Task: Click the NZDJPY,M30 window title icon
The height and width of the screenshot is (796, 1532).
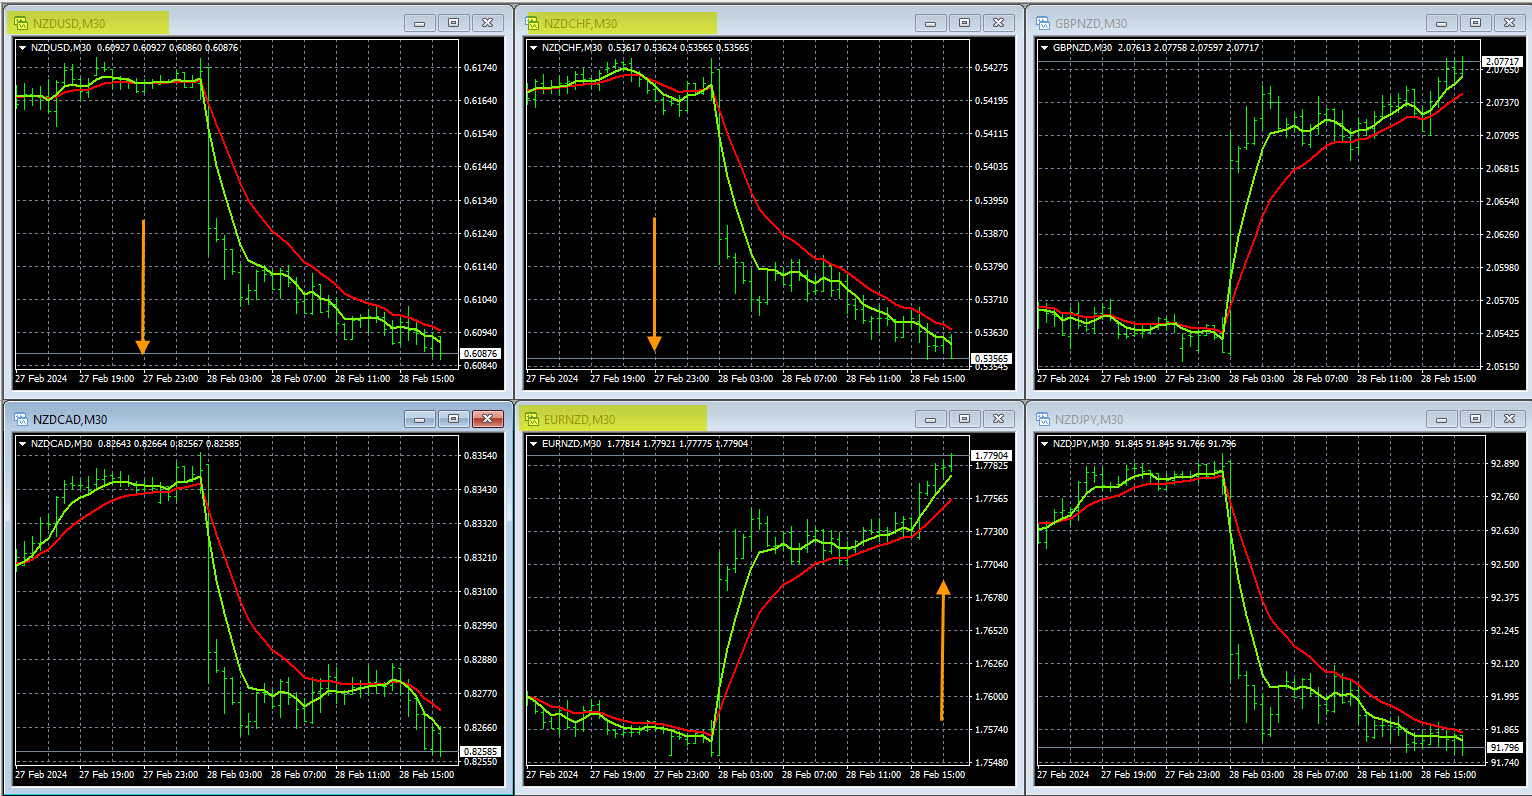Action: coord(1042,419)
